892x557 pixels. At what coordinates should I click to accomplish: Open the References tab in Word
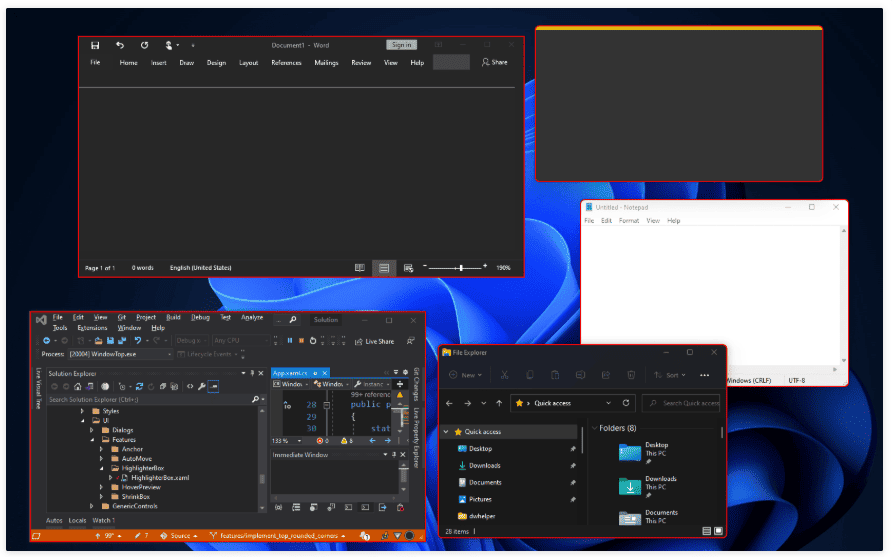click(x=286, y=63)
